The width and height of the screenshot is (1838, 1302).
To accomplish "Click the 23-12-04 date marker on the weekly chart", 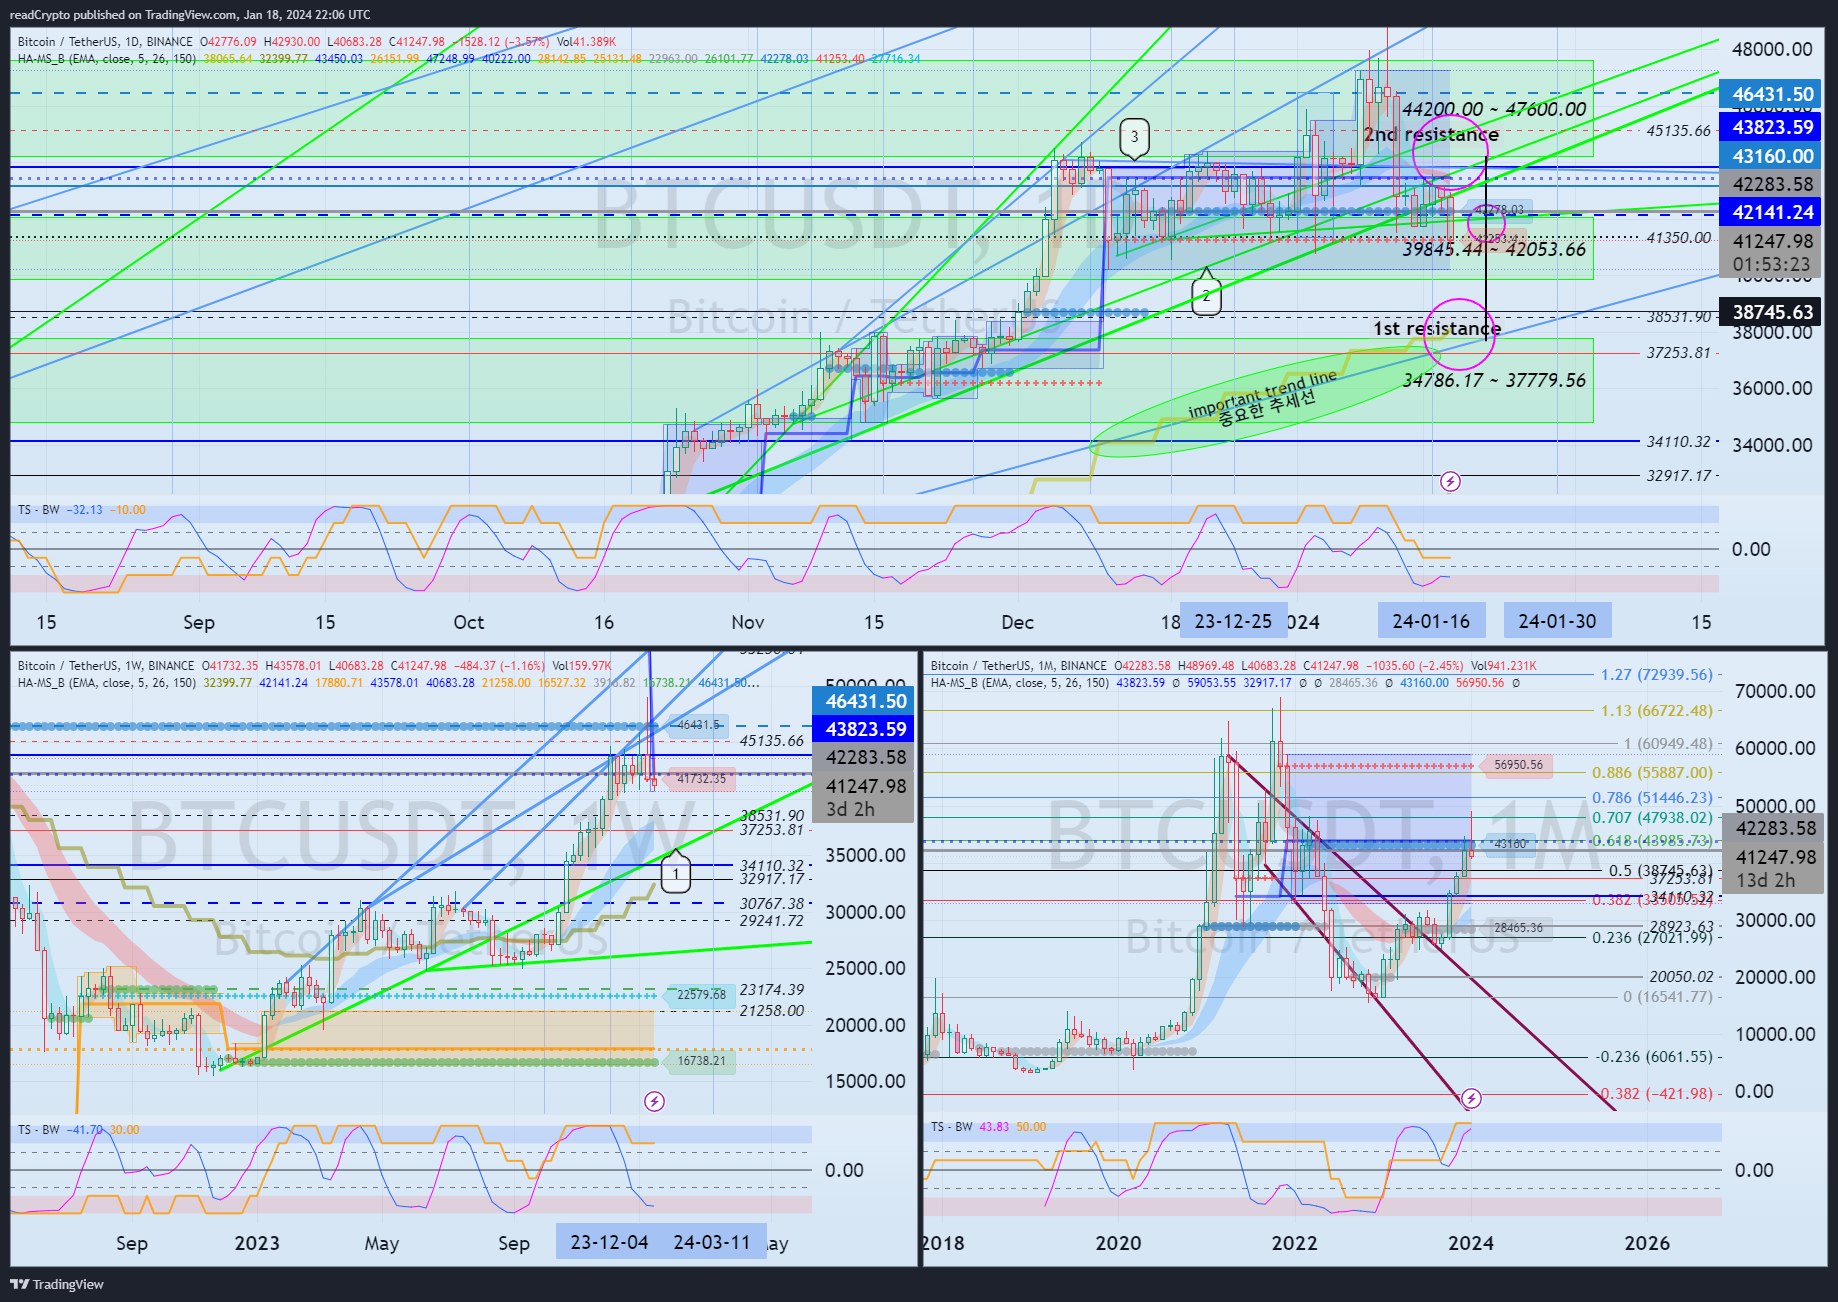I will pyautogui.click(x=609, y=1242).
